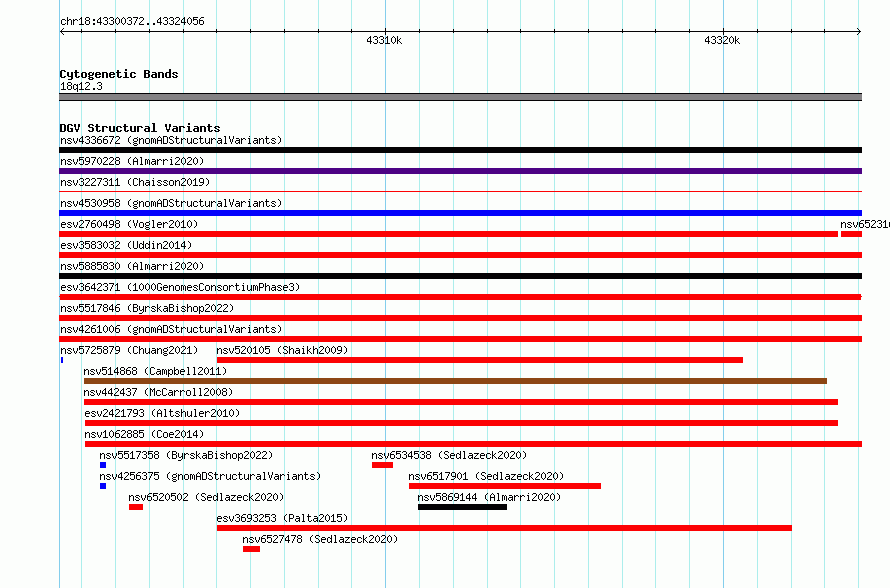Open nsv5869144 (Almarri2020) label
This screenshot has width=890, height=588.
489,497
